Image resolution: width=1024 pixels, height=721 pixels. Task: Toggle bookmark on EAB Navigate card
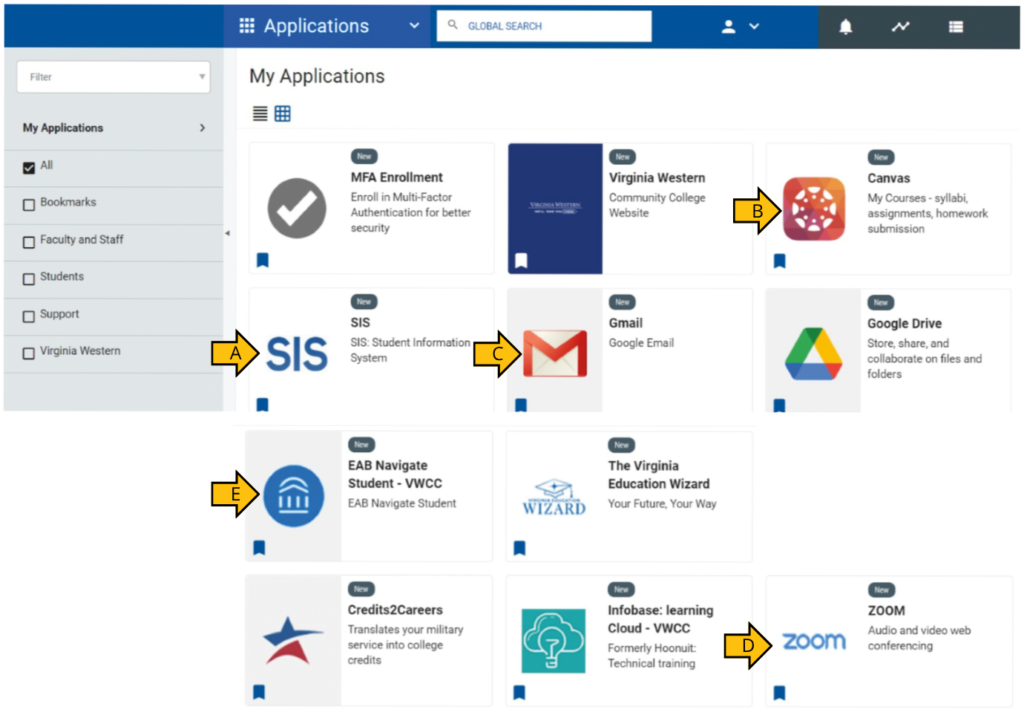pos(259,547)
